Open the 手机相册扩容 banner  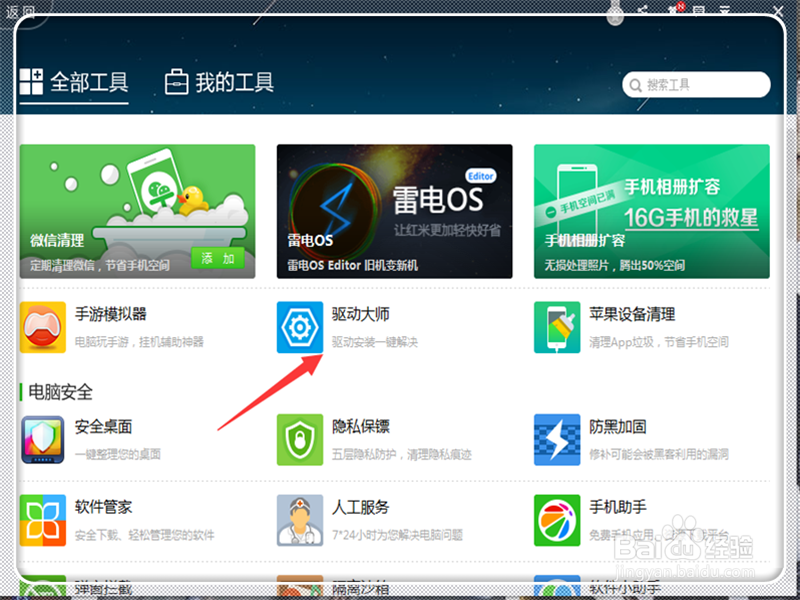point(652,211)
